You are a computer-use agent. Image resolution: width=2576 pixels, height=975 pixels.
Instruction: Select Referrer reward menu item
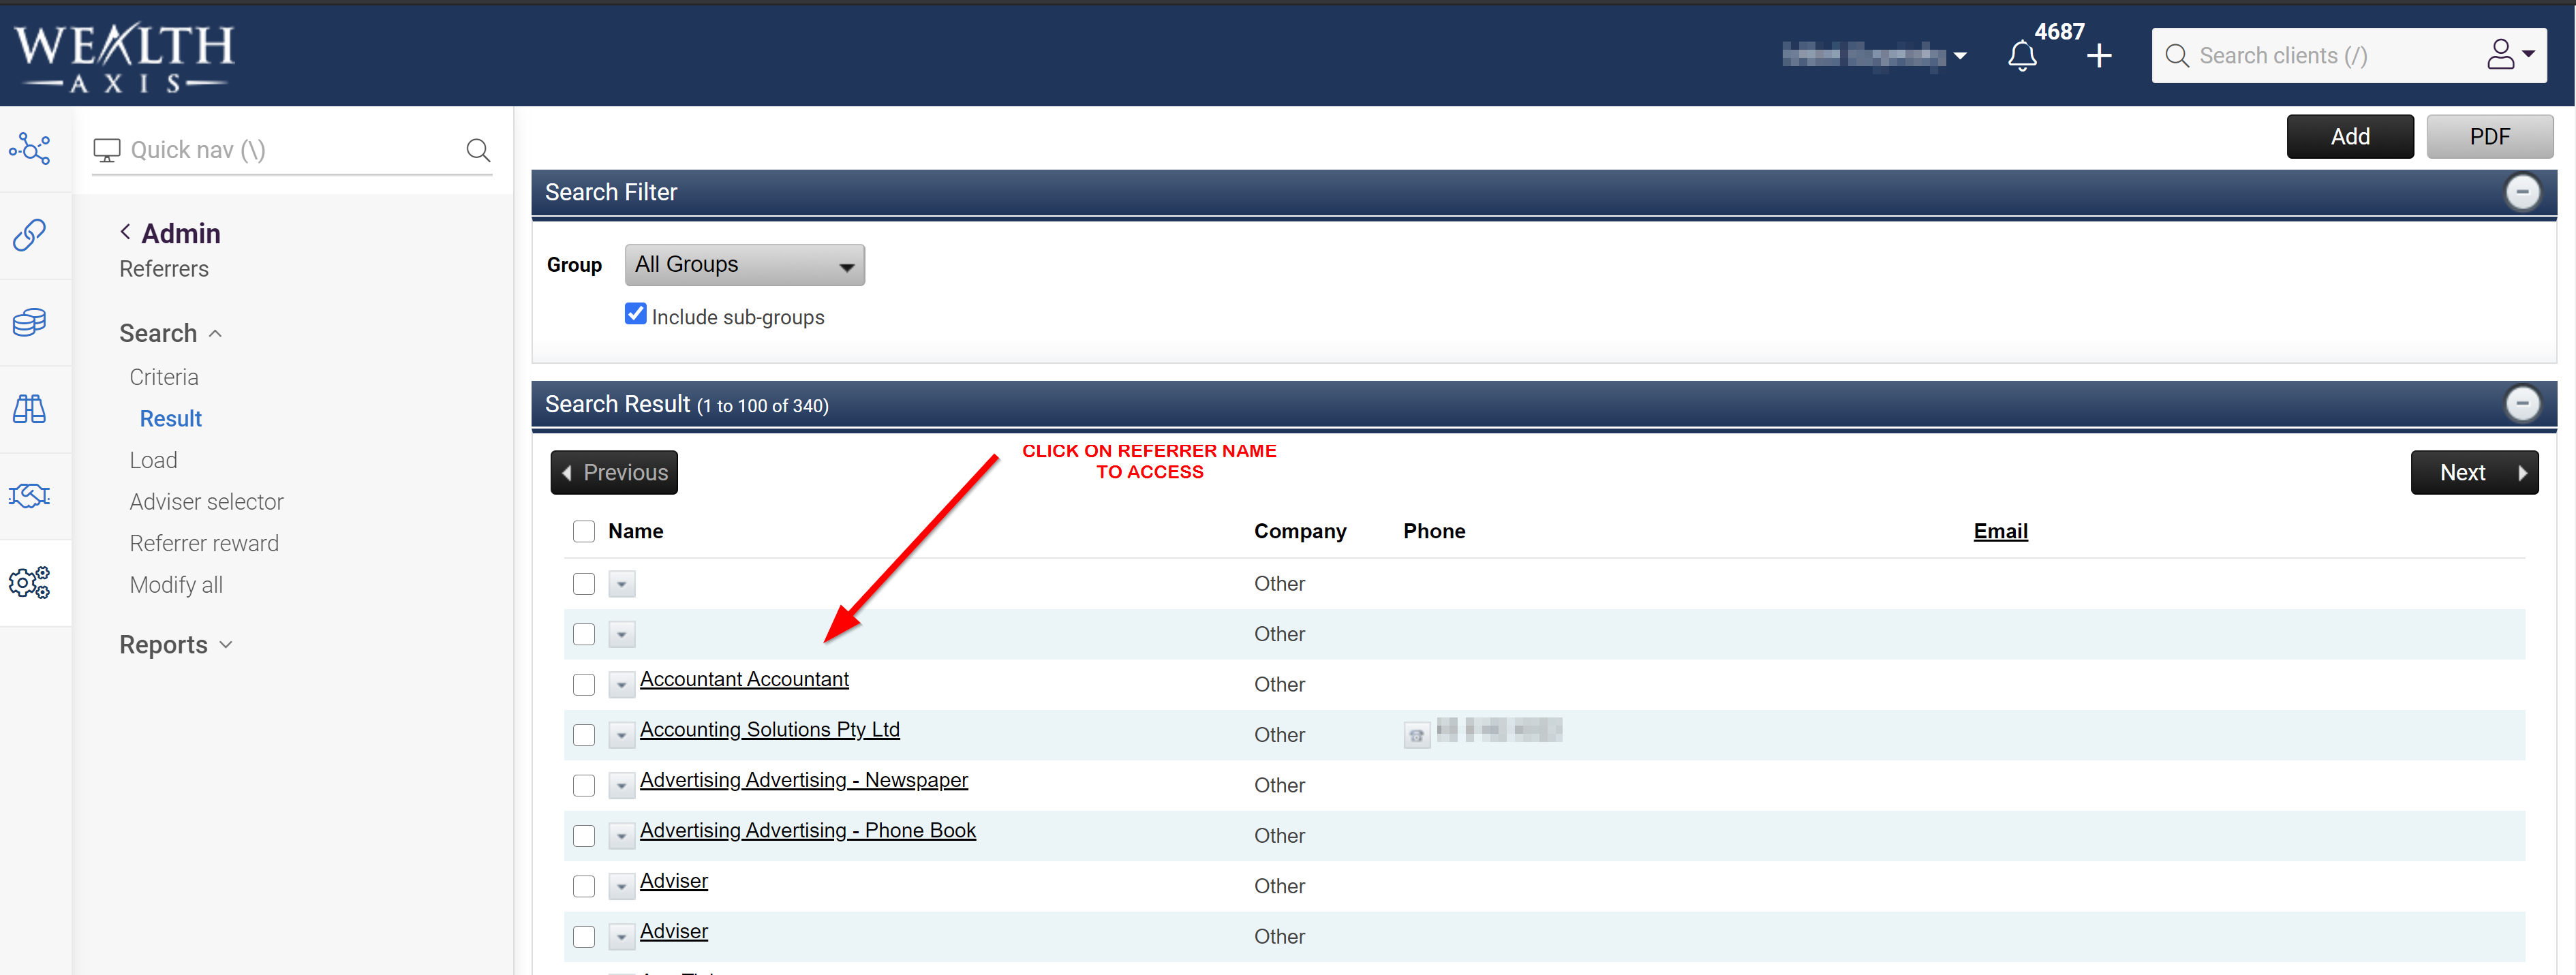[x=204, y=543]
